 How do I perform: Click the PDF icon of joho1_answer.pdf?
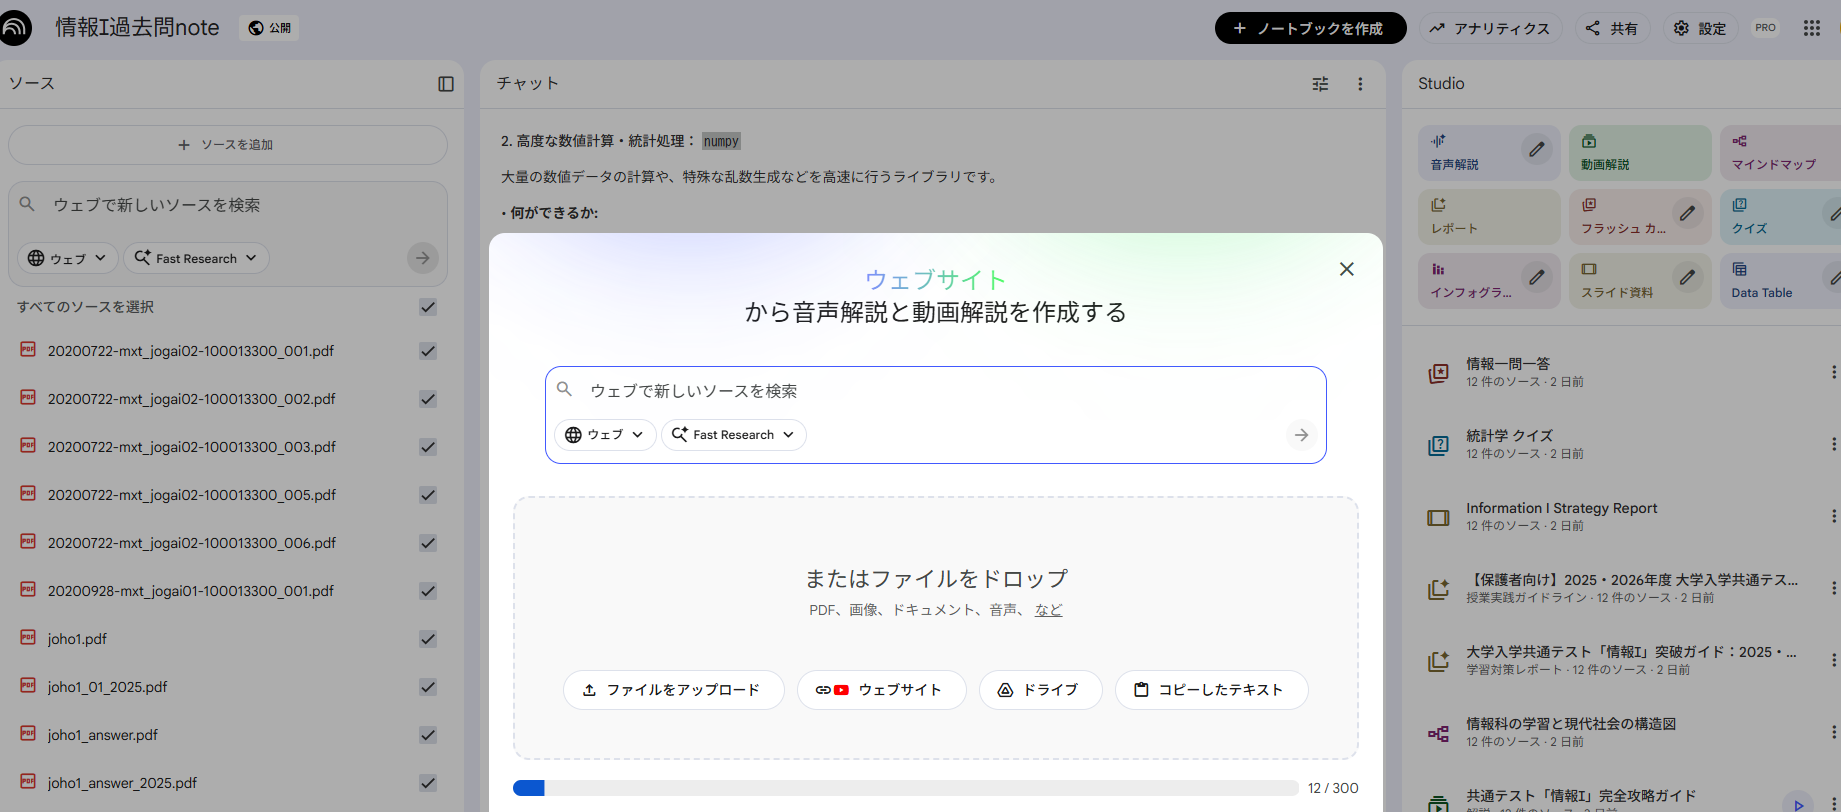point(28,734)
